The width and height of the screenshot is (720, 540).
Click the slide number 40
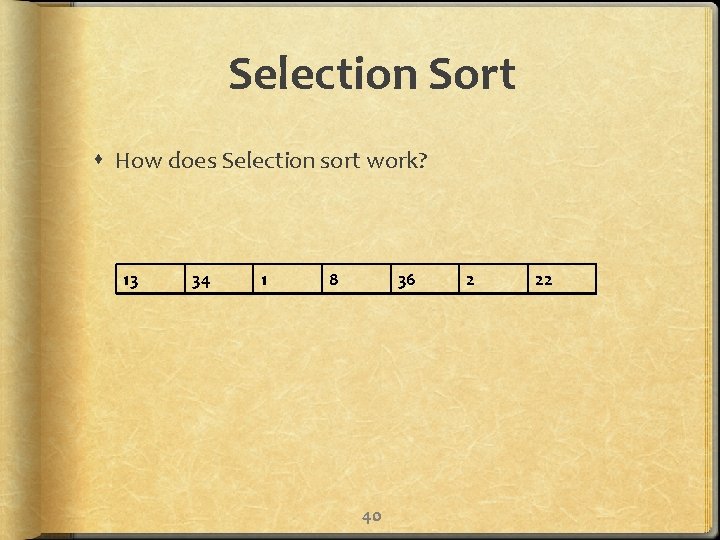click(371, 516)
